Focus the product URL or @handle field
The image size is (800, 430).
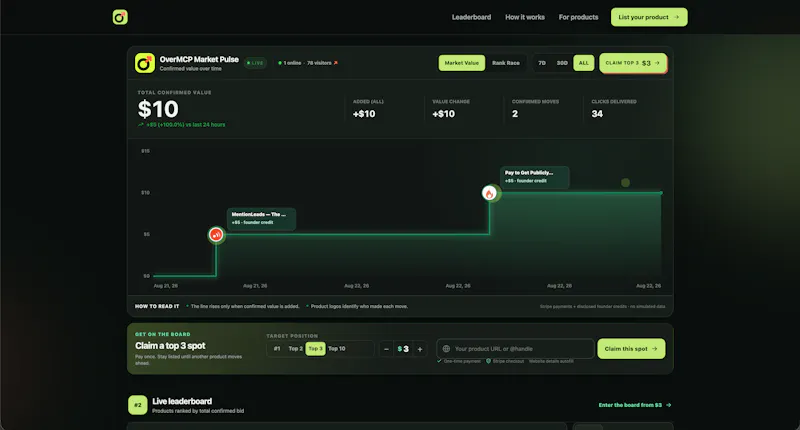pos(515,349)
